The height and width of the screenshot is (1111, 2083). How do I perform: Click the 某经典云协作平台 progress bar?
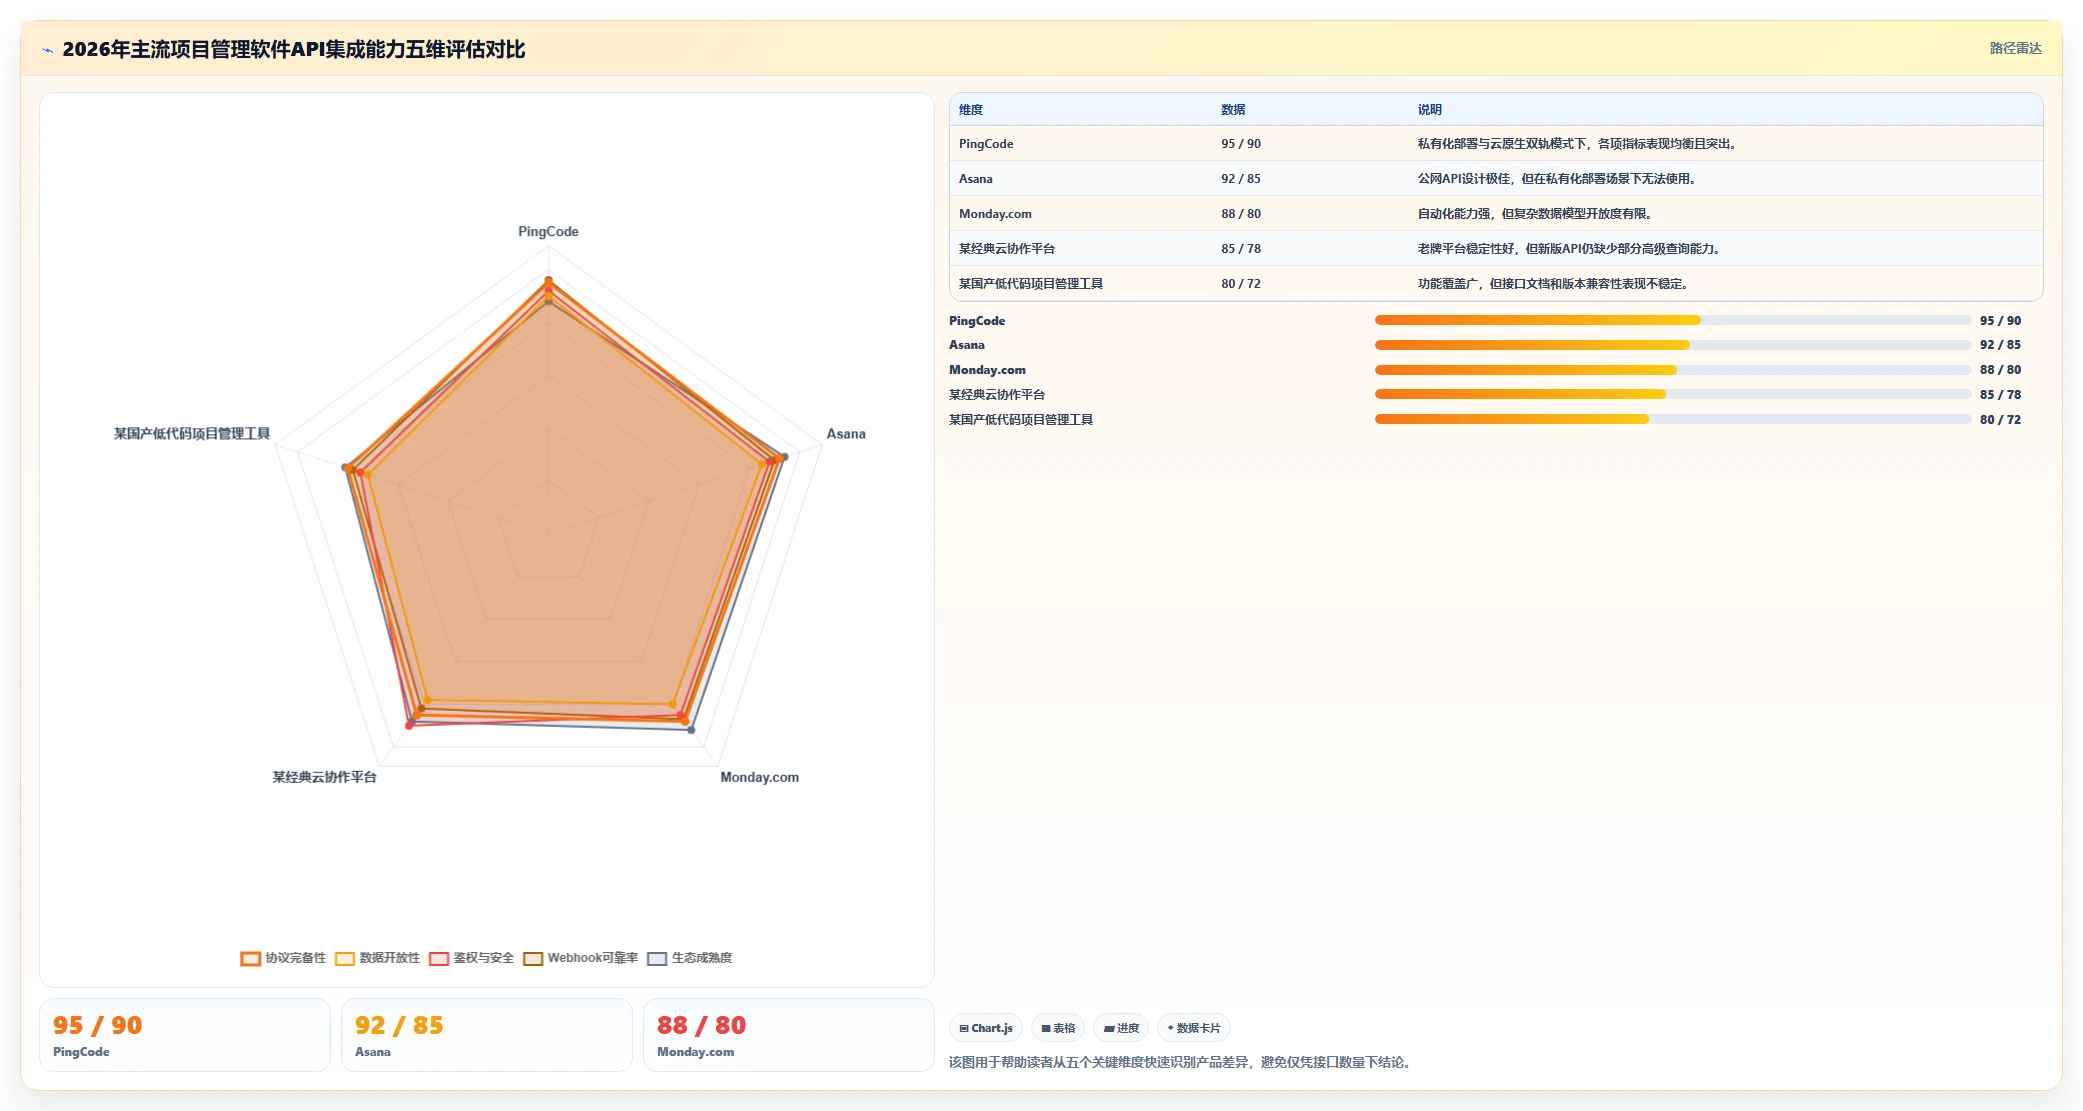click(1673, 394)
